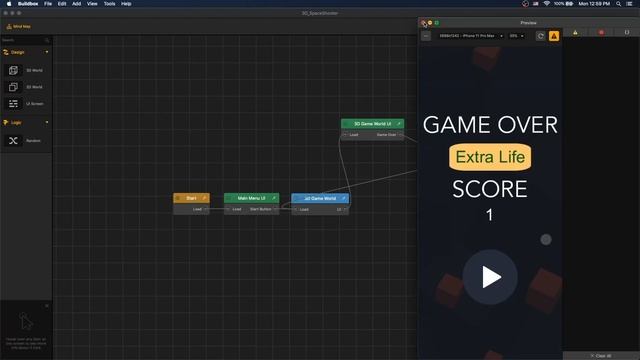The image size is (640, 360).
Task: Toggle the yellow warnings filter in console
Action: click(575, 32)
